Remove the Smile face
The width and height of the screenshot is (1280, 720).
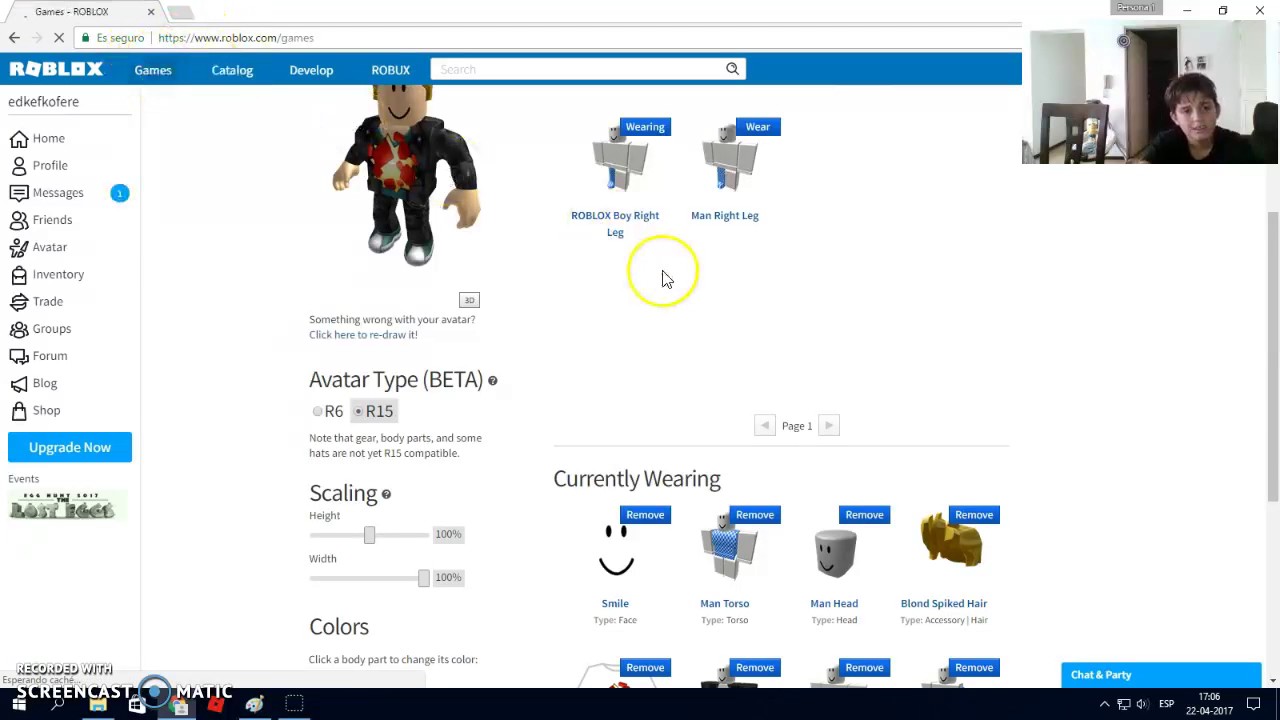click(x=645, y=515)
